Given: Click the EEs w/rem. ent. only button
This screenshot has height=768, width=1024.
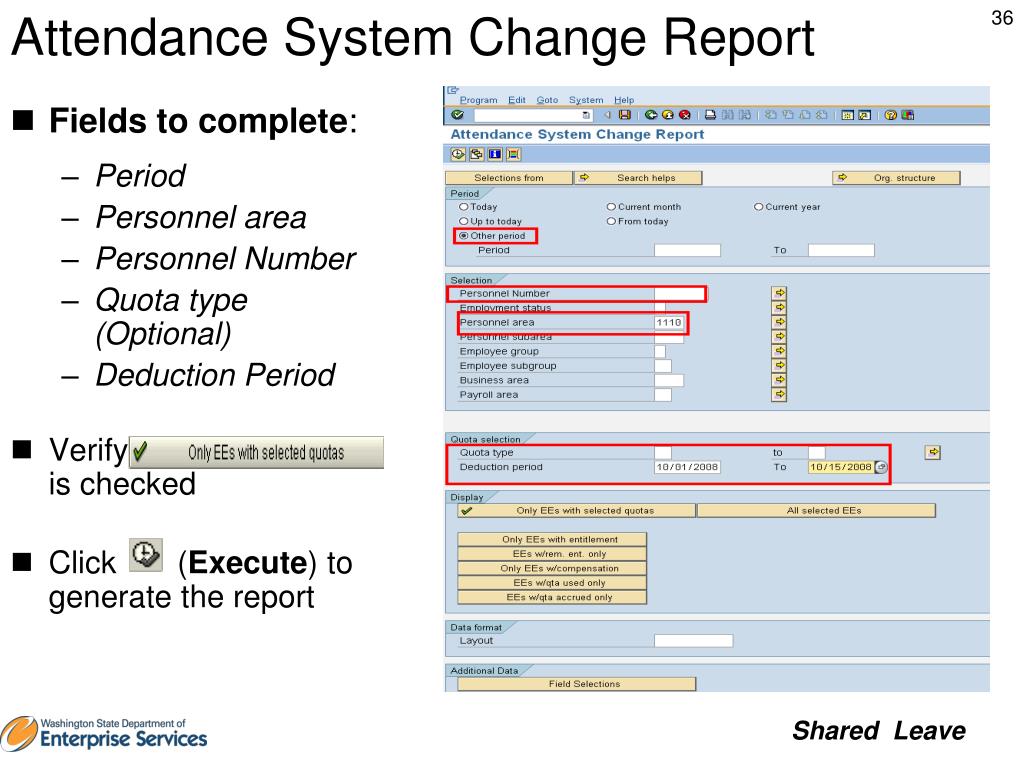Looking at the screenshot, I should click(552, 553).
